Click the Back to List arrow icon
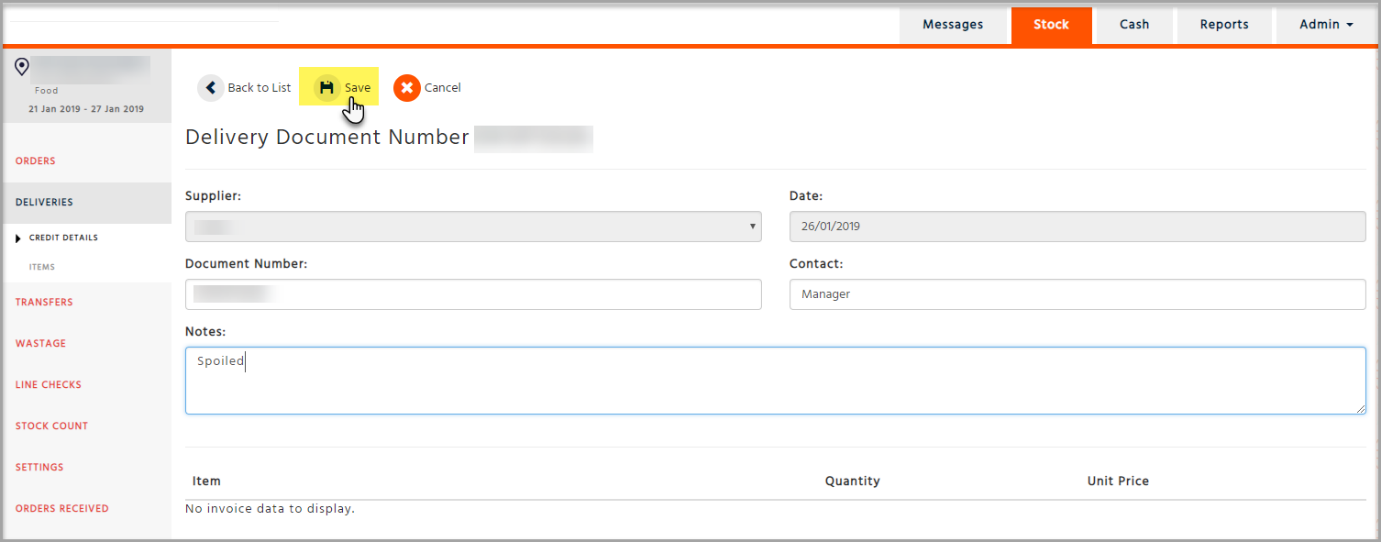 (210, 88)
